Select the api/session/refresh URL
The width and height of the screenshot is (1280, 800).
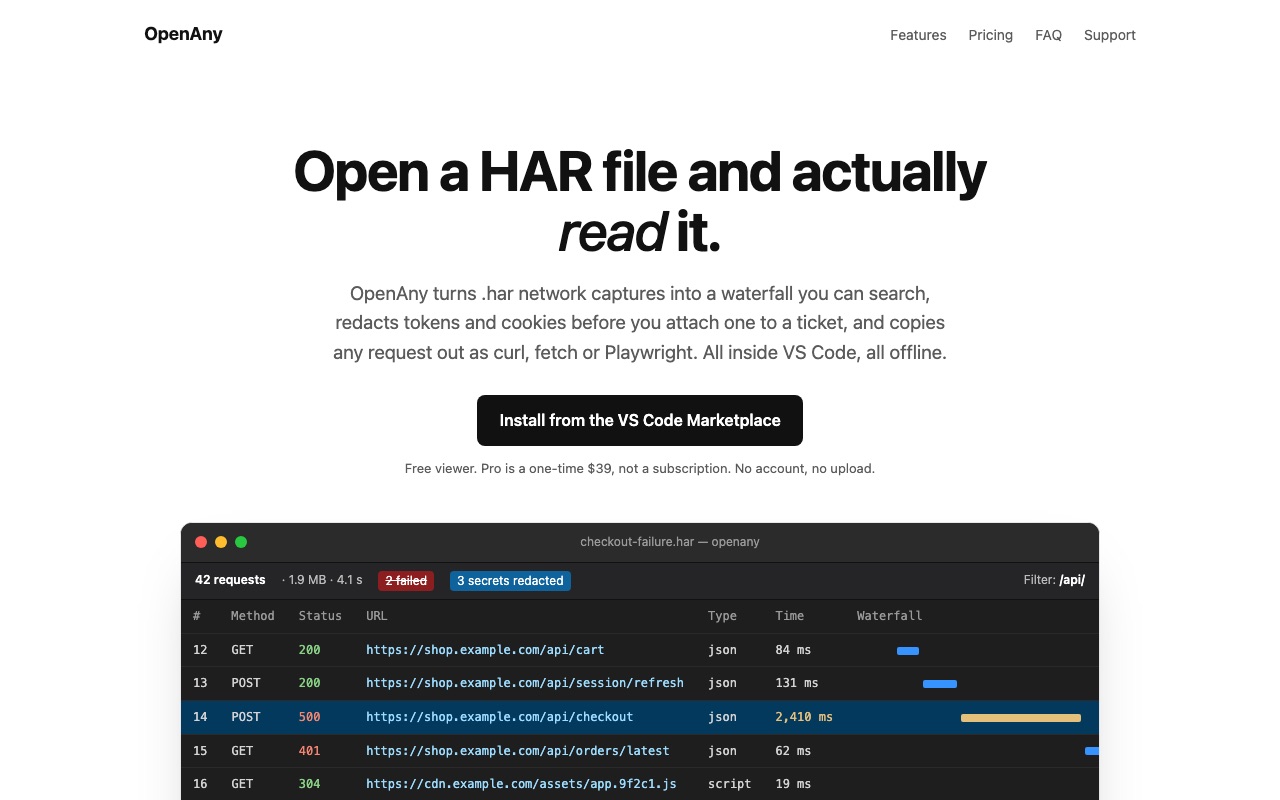tap(525, 683)
